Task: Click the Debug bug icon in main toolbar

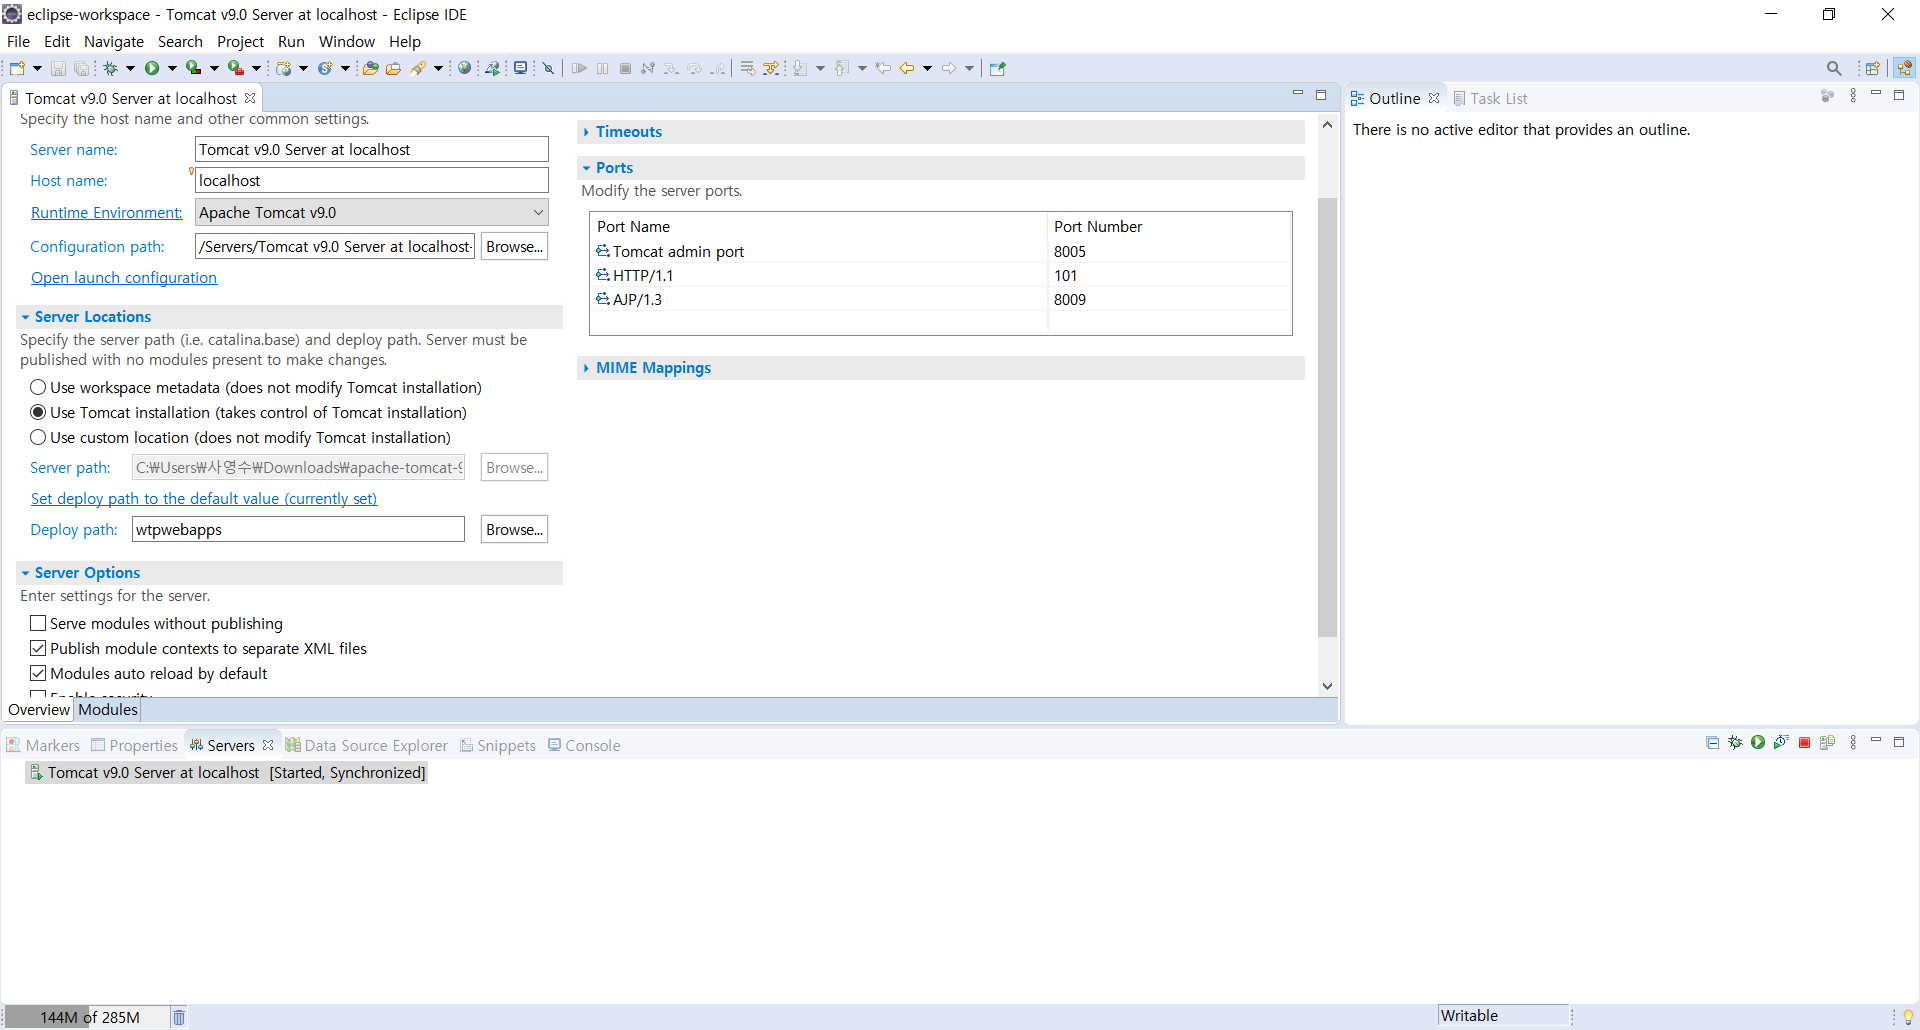Action: point(110,68)
